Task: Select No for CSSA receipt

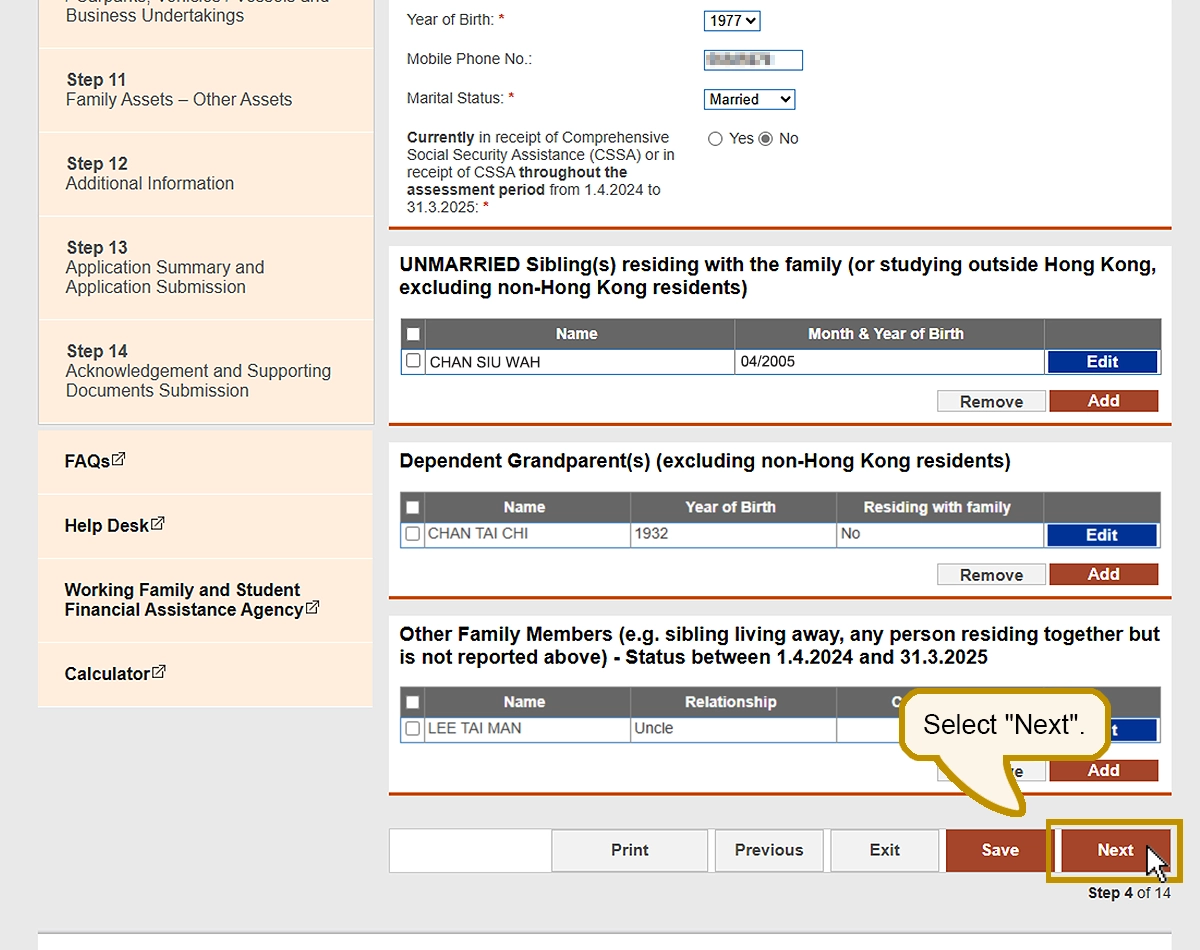Action: pos(766,139)
